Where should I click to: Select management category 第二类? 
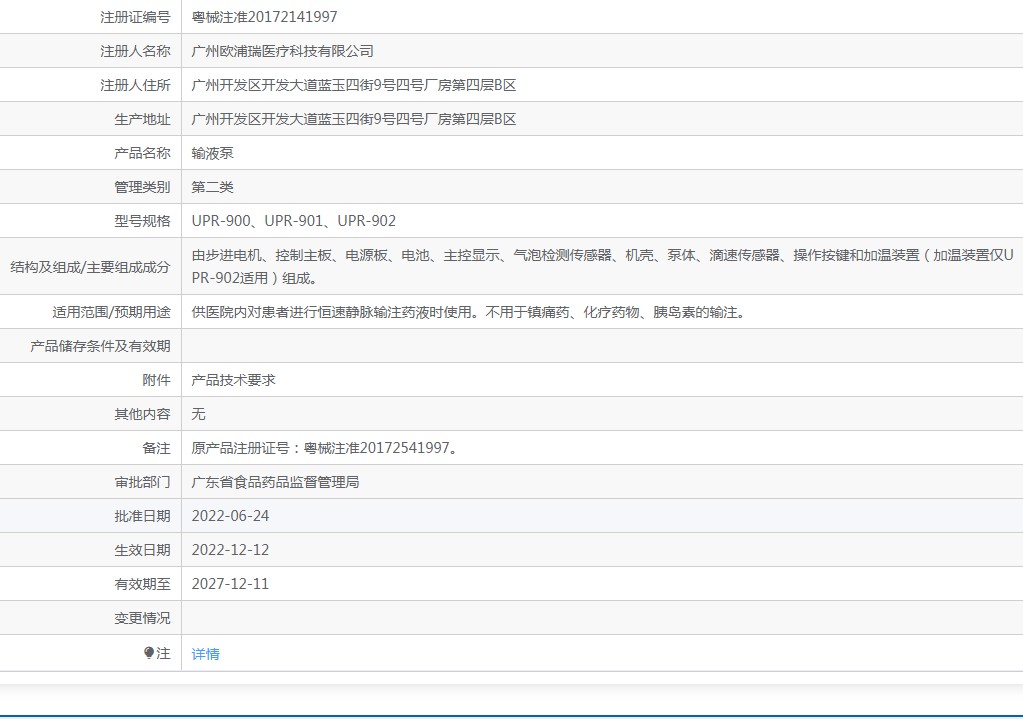pyautogui.click(x=213, y=187)
